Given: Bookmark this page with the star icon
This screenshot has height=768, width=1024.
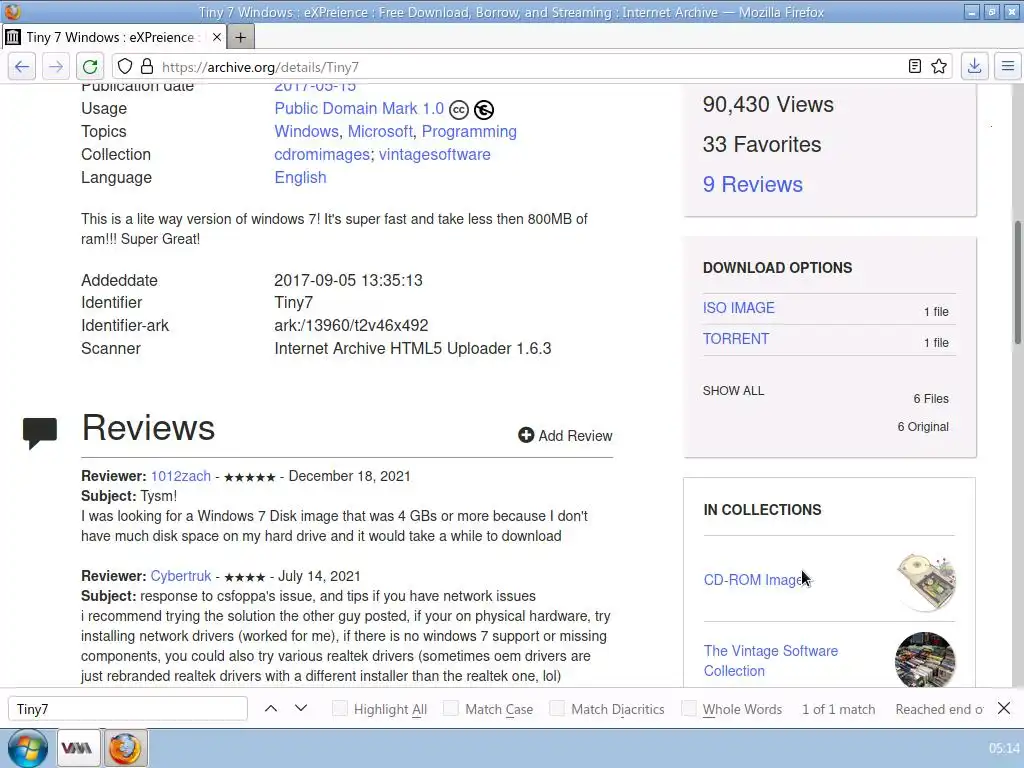Looking at the screenshot, I should coord(939,67).
